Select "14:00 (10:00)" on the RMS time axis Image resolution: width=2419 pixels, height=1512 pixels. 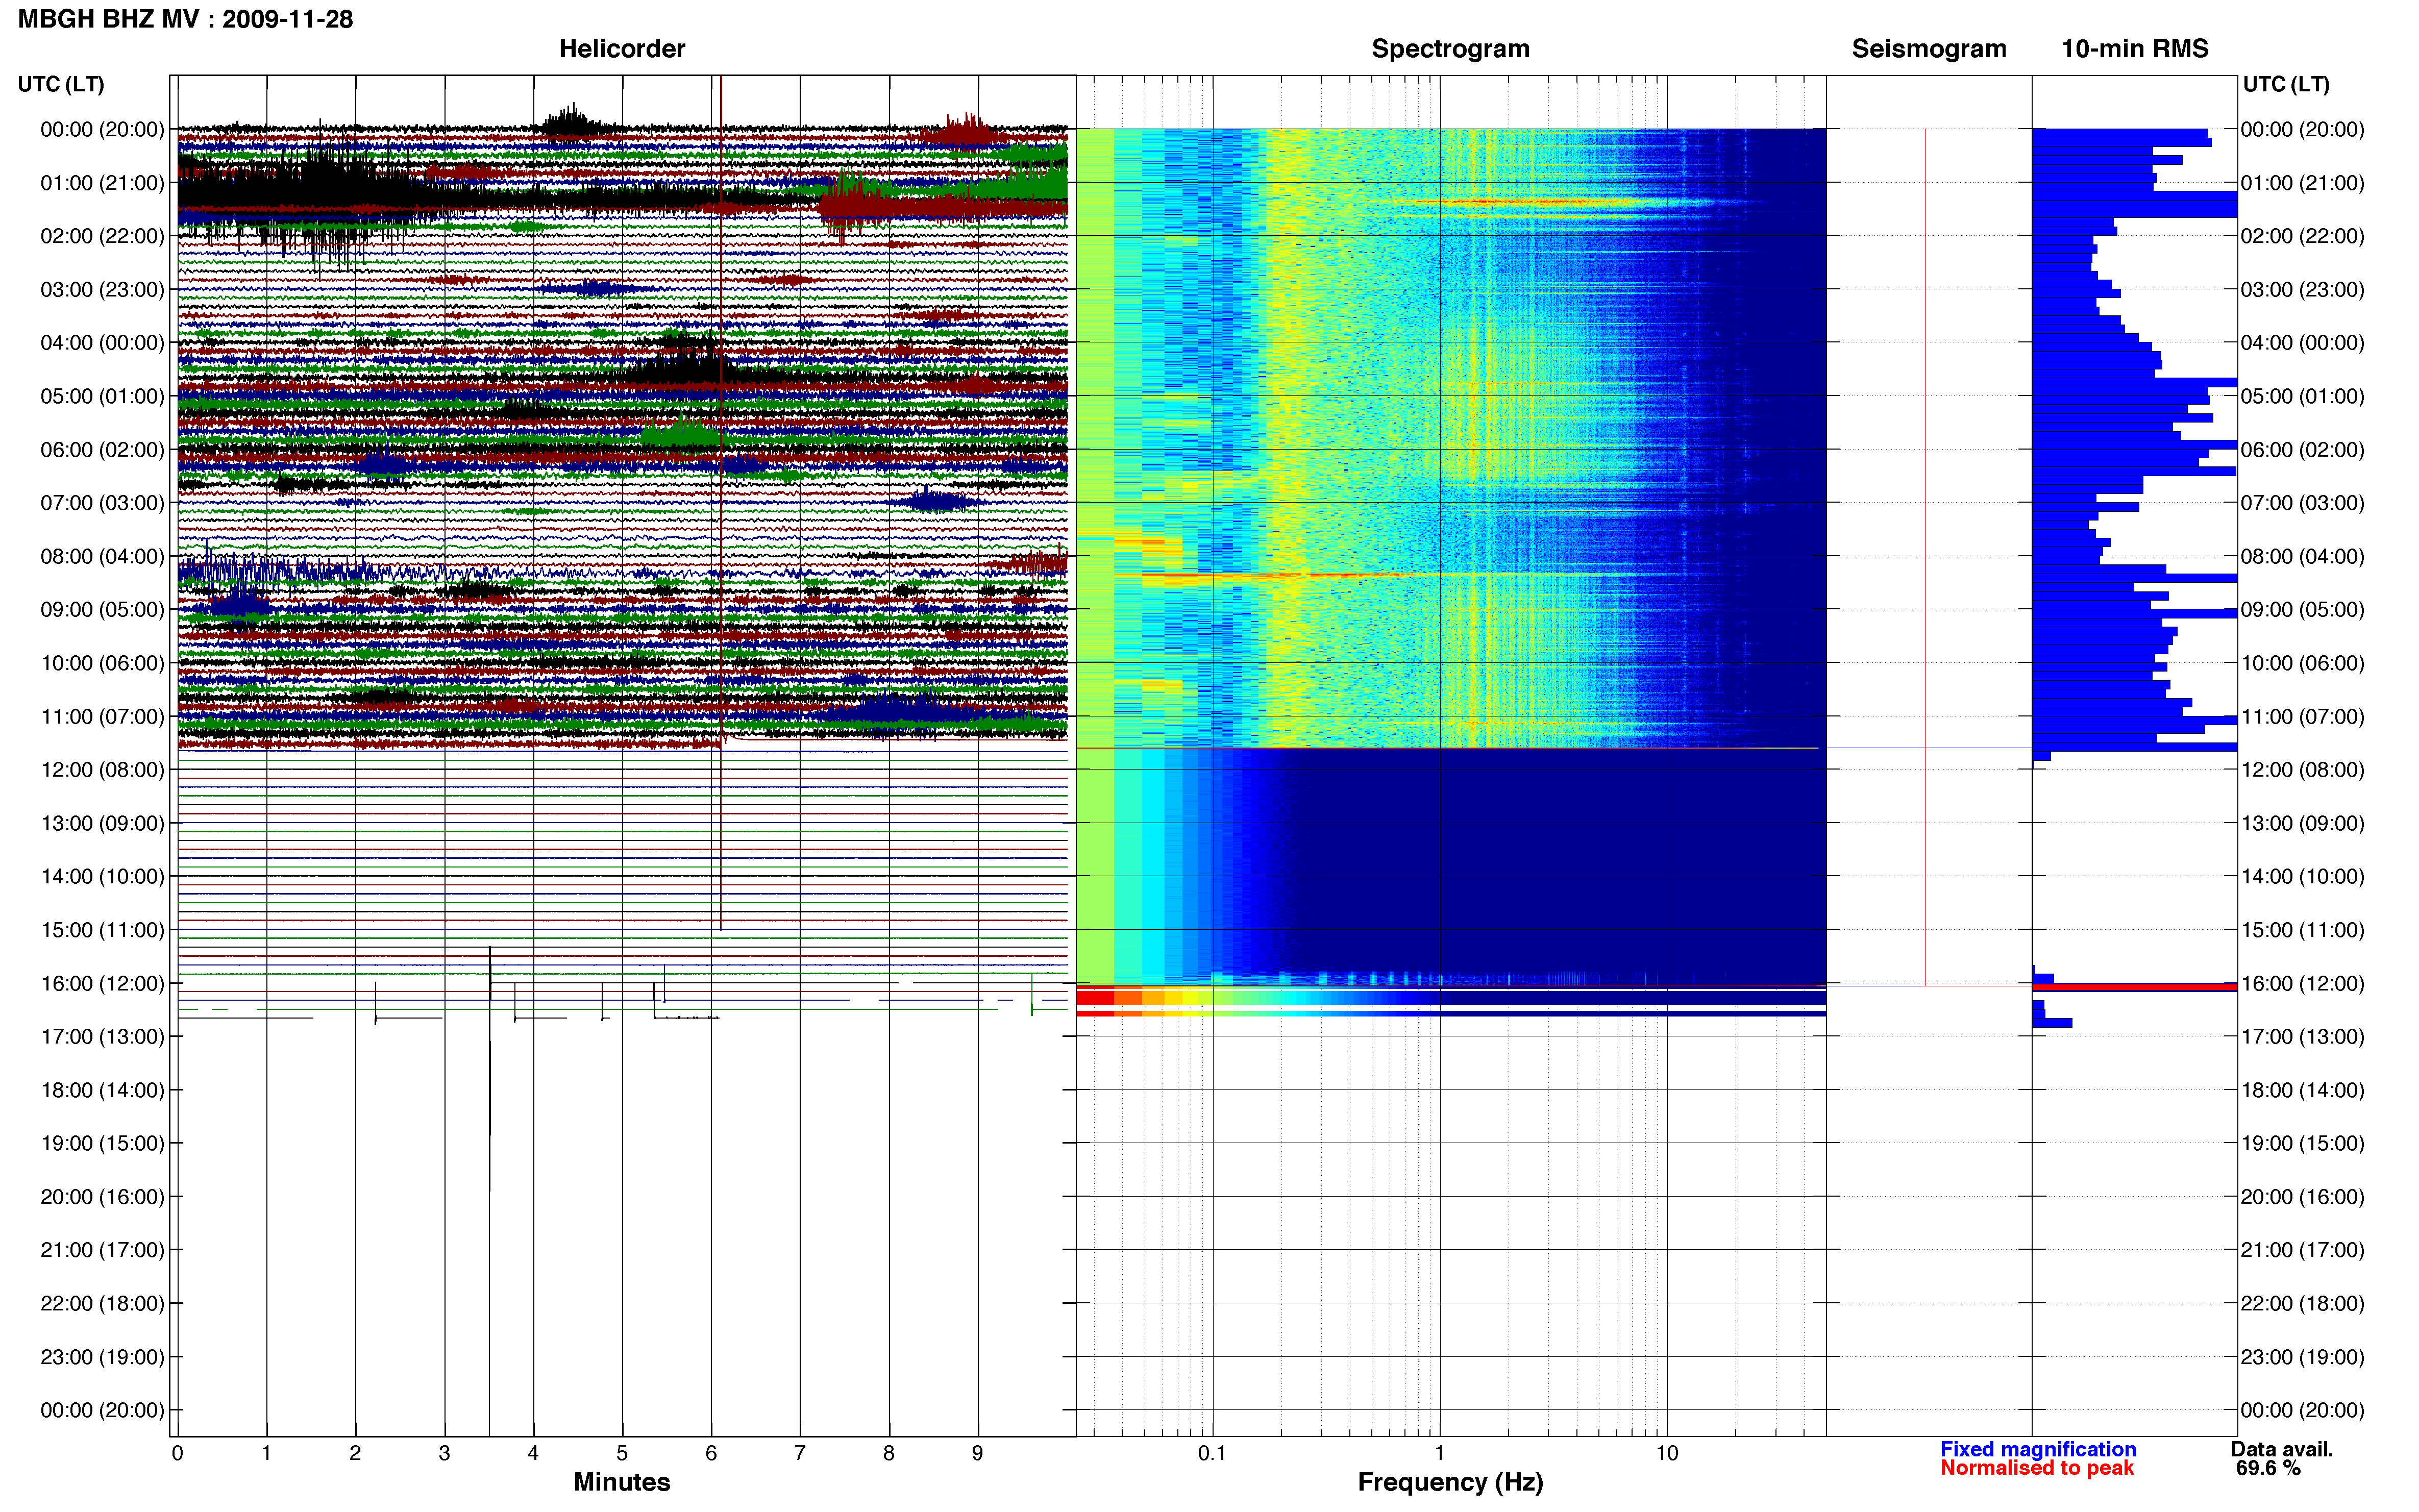pos(2302,876)
